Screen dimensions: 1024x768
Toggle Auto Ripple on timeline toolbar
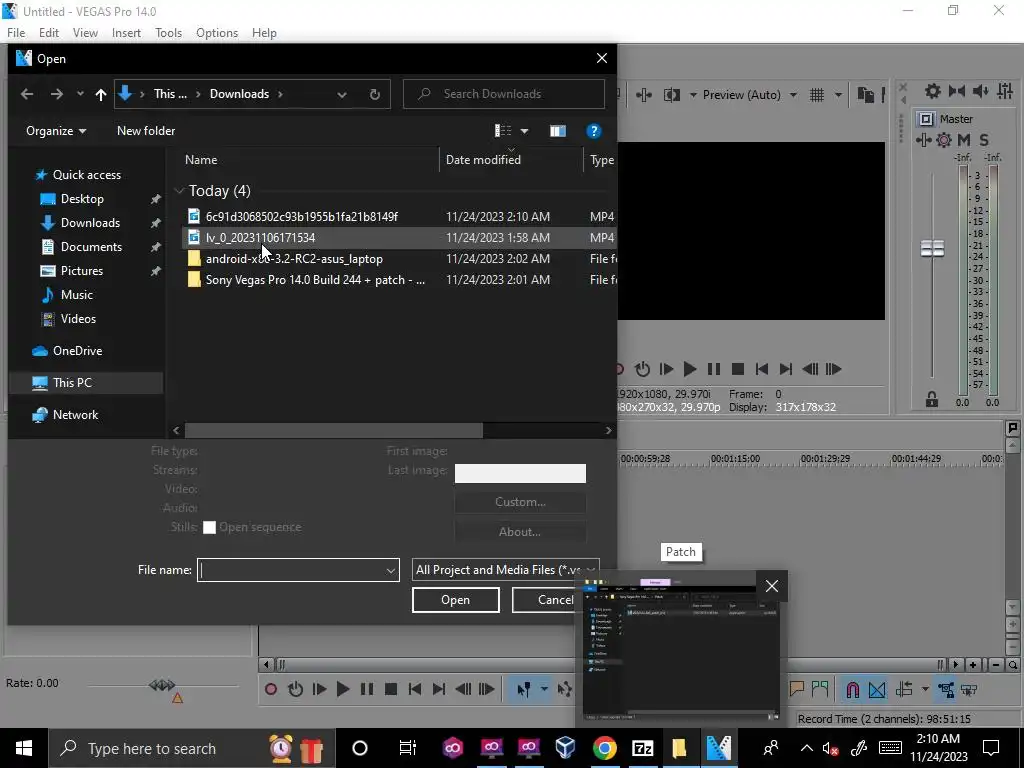(904, 690)
